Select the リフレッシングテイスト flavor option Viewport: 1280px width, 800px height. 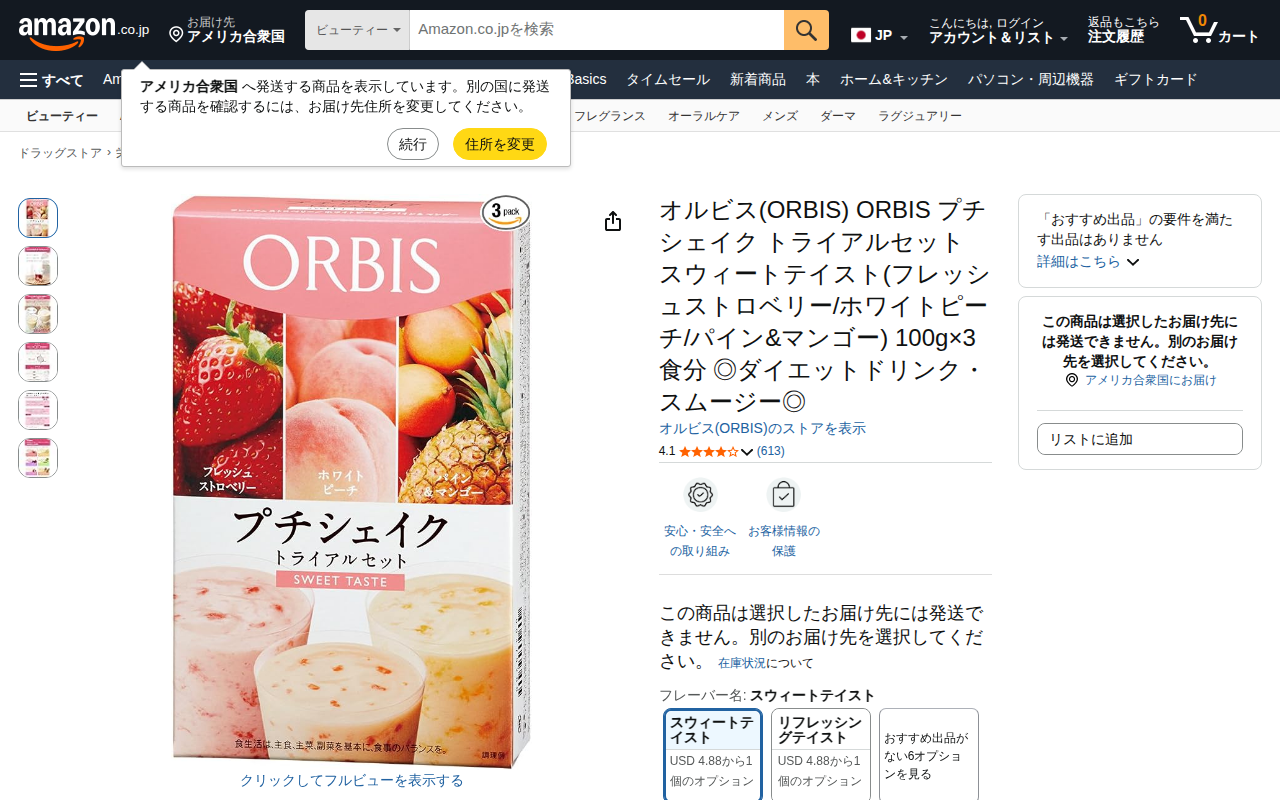(x=821, y=755)
